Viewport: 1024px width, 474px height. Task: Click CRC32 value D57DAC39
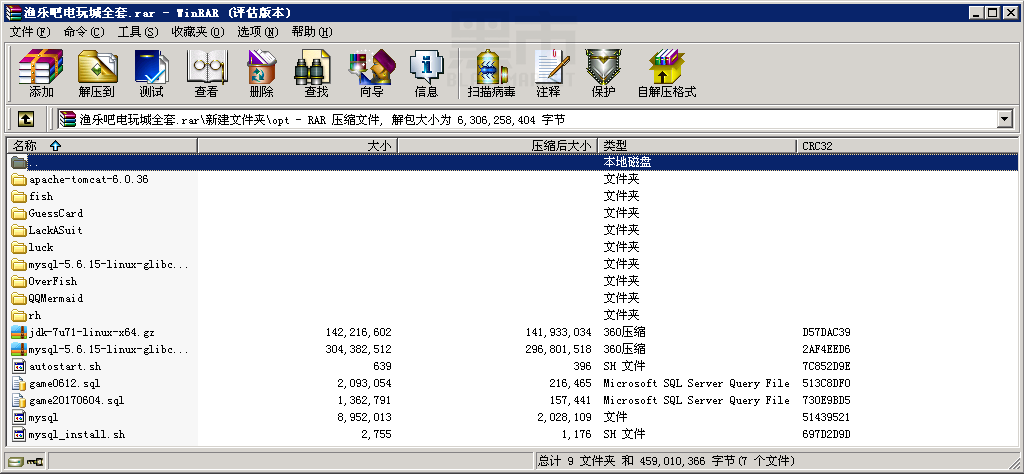[x=826, y=332]
